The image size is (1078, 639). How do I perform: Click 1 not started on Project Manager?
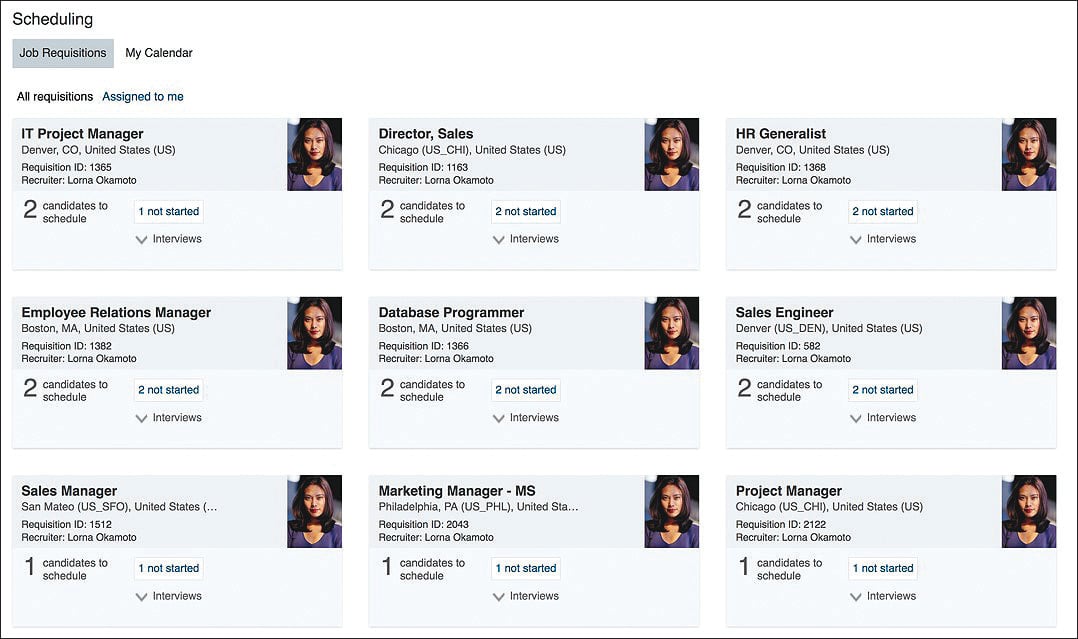883,568
